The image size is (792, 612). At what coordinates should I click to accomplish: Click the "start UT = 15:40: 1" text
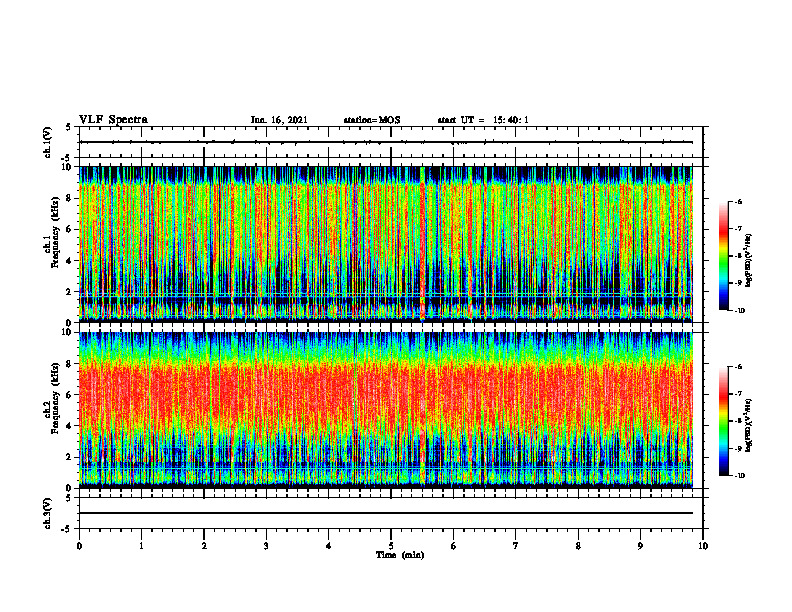[483, 120]
